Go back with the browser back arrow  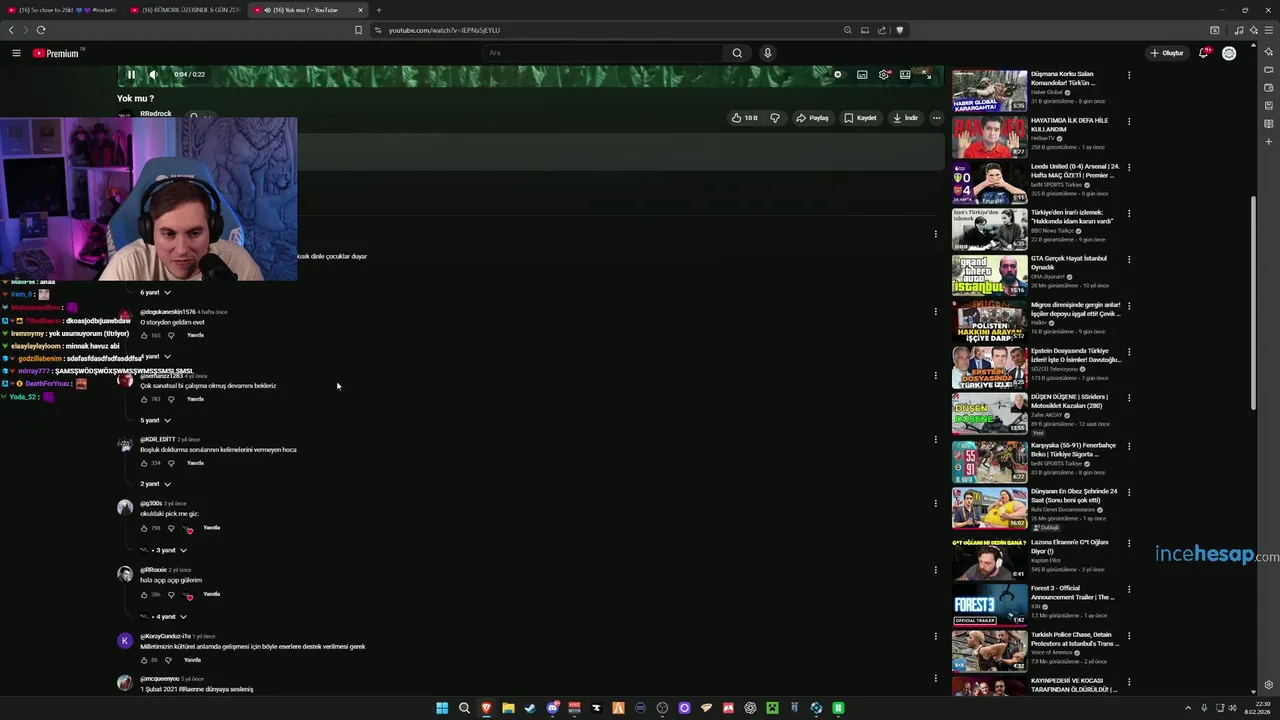coord(11,30)
